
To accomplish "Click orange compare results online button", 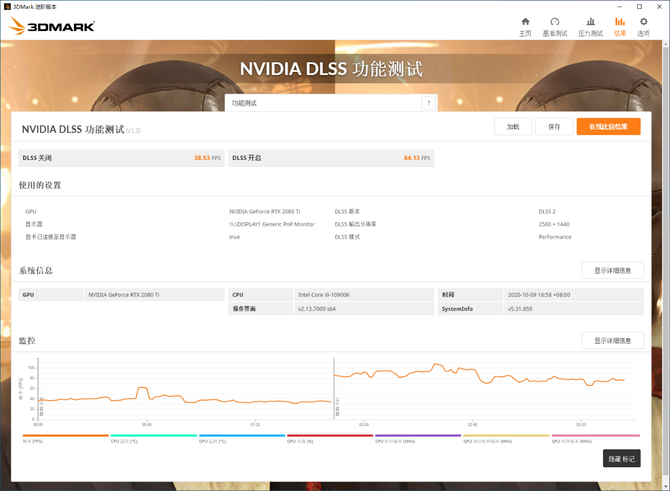I will click(608, 127).
